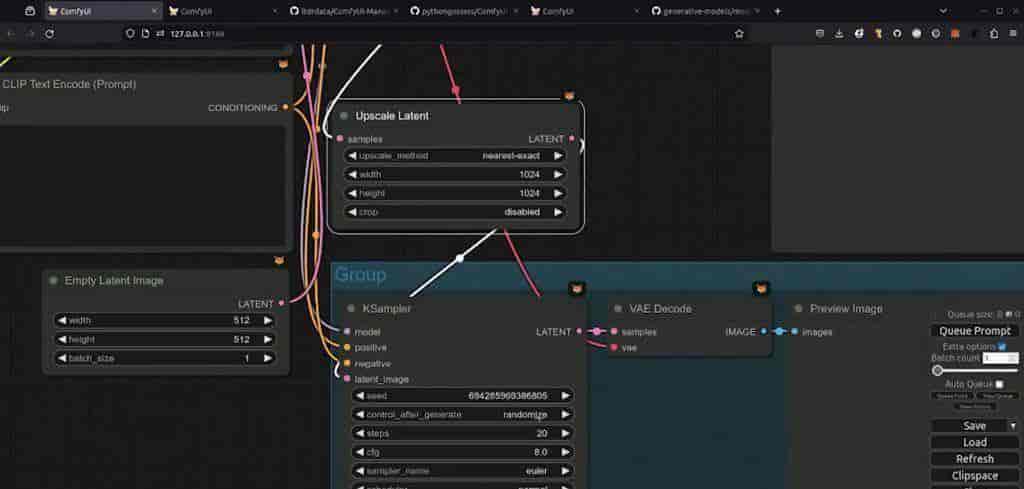This screenshot has width=1024, height=489.
Task: Click the seed value 694285969386805
Action: coord(507,396)
